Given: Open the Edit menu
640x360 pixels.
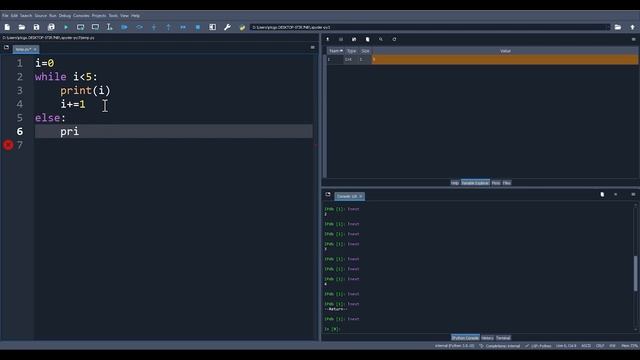Looking at the screenshot, I should (x=14, y=16).
